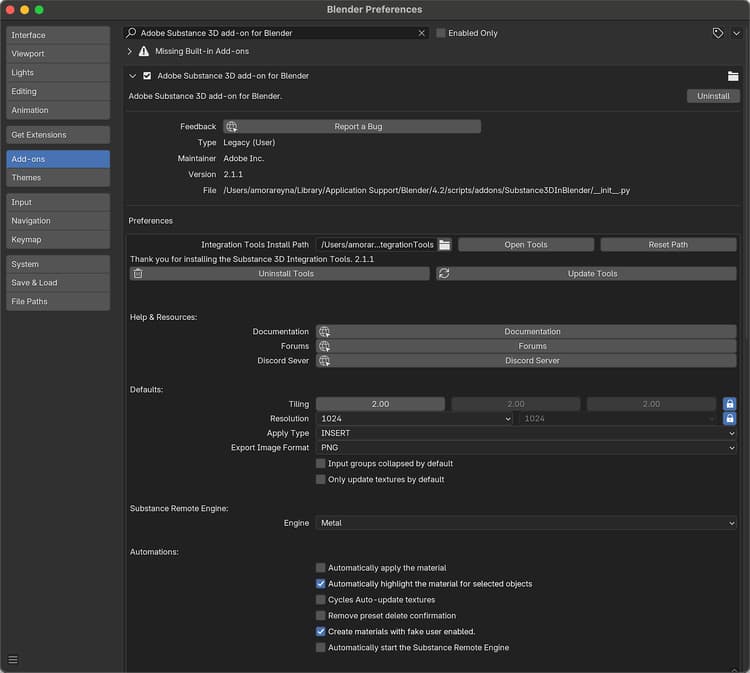Open the Discord Server link button
The width and height of the screenshot is (750, 673).
tap(526, 361)
